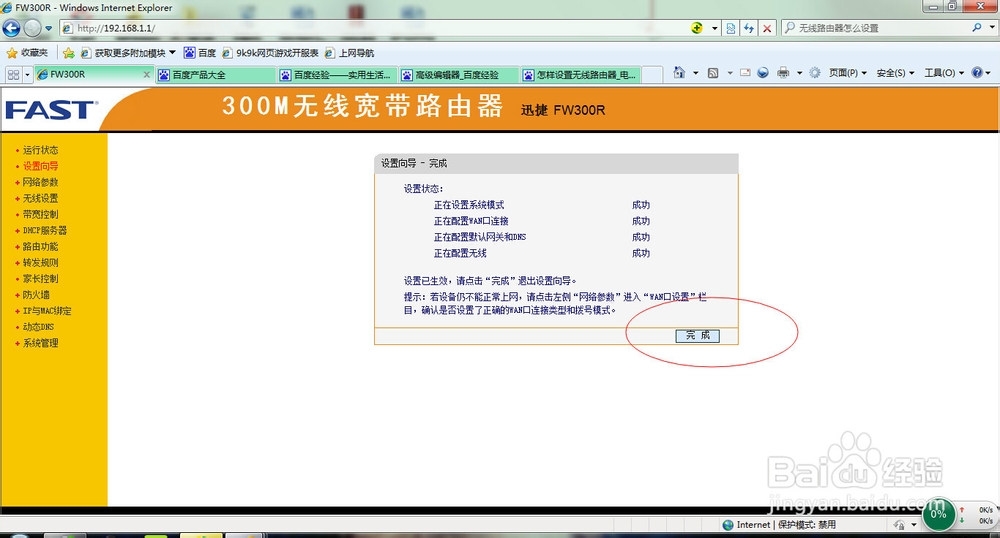1000x538 pixels.
Task: Click the green 360 security icon in the address bar
Action: click(697, 28)
